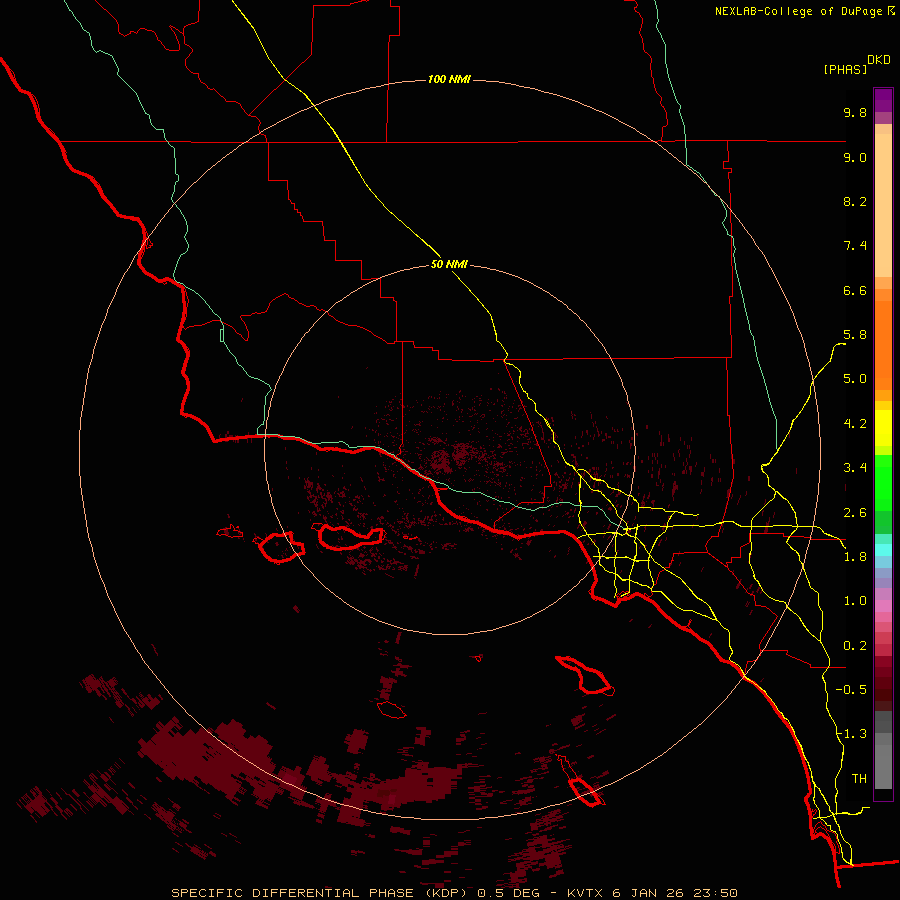
Task: Click the -1.3 scale value
Action: [851, 734]
